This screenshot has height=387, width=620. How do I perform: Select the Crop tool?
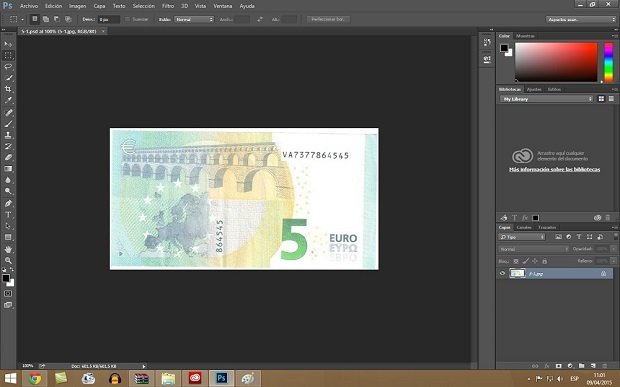(x=8, y=89)
